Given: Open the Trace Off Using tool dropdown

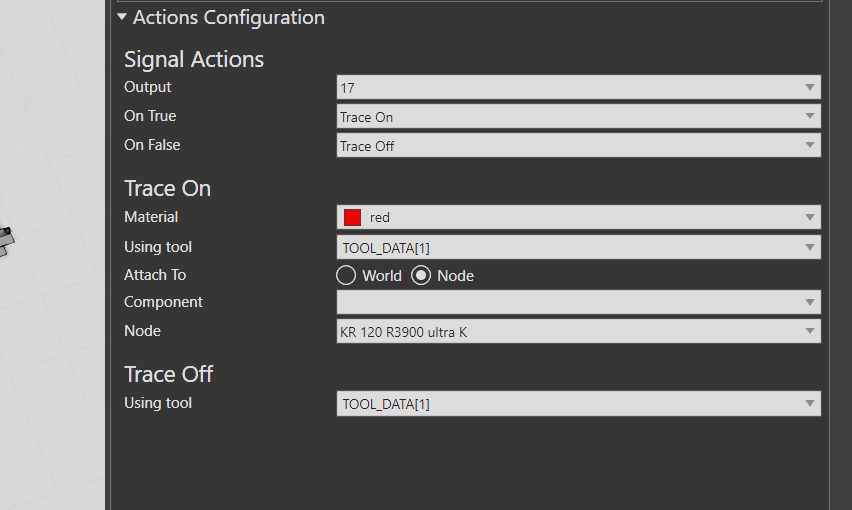Looking at the screenshot, I should tap(570, 404).
